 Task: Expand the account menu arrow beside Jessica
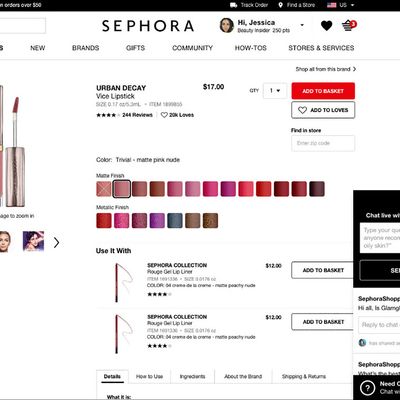[x=302, y=25]
